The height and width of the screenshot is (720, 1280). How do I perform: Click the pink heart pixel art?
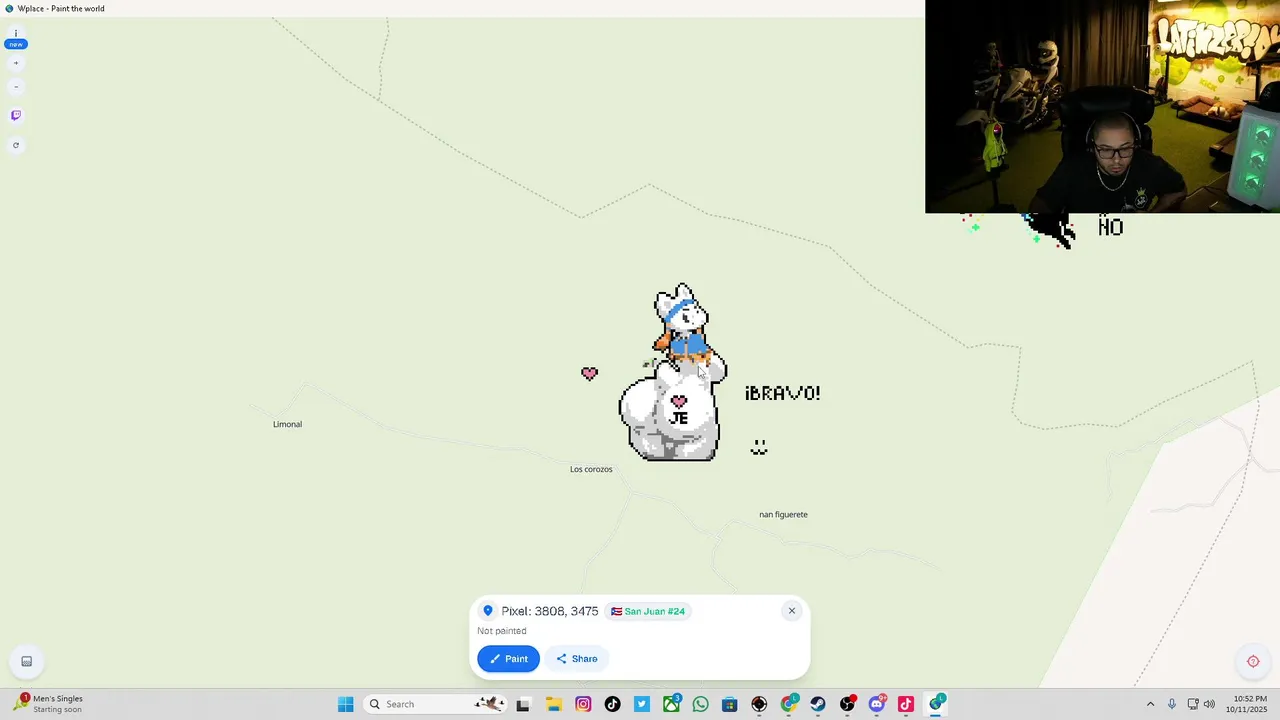pyautogui.click(x=589, y=373)
